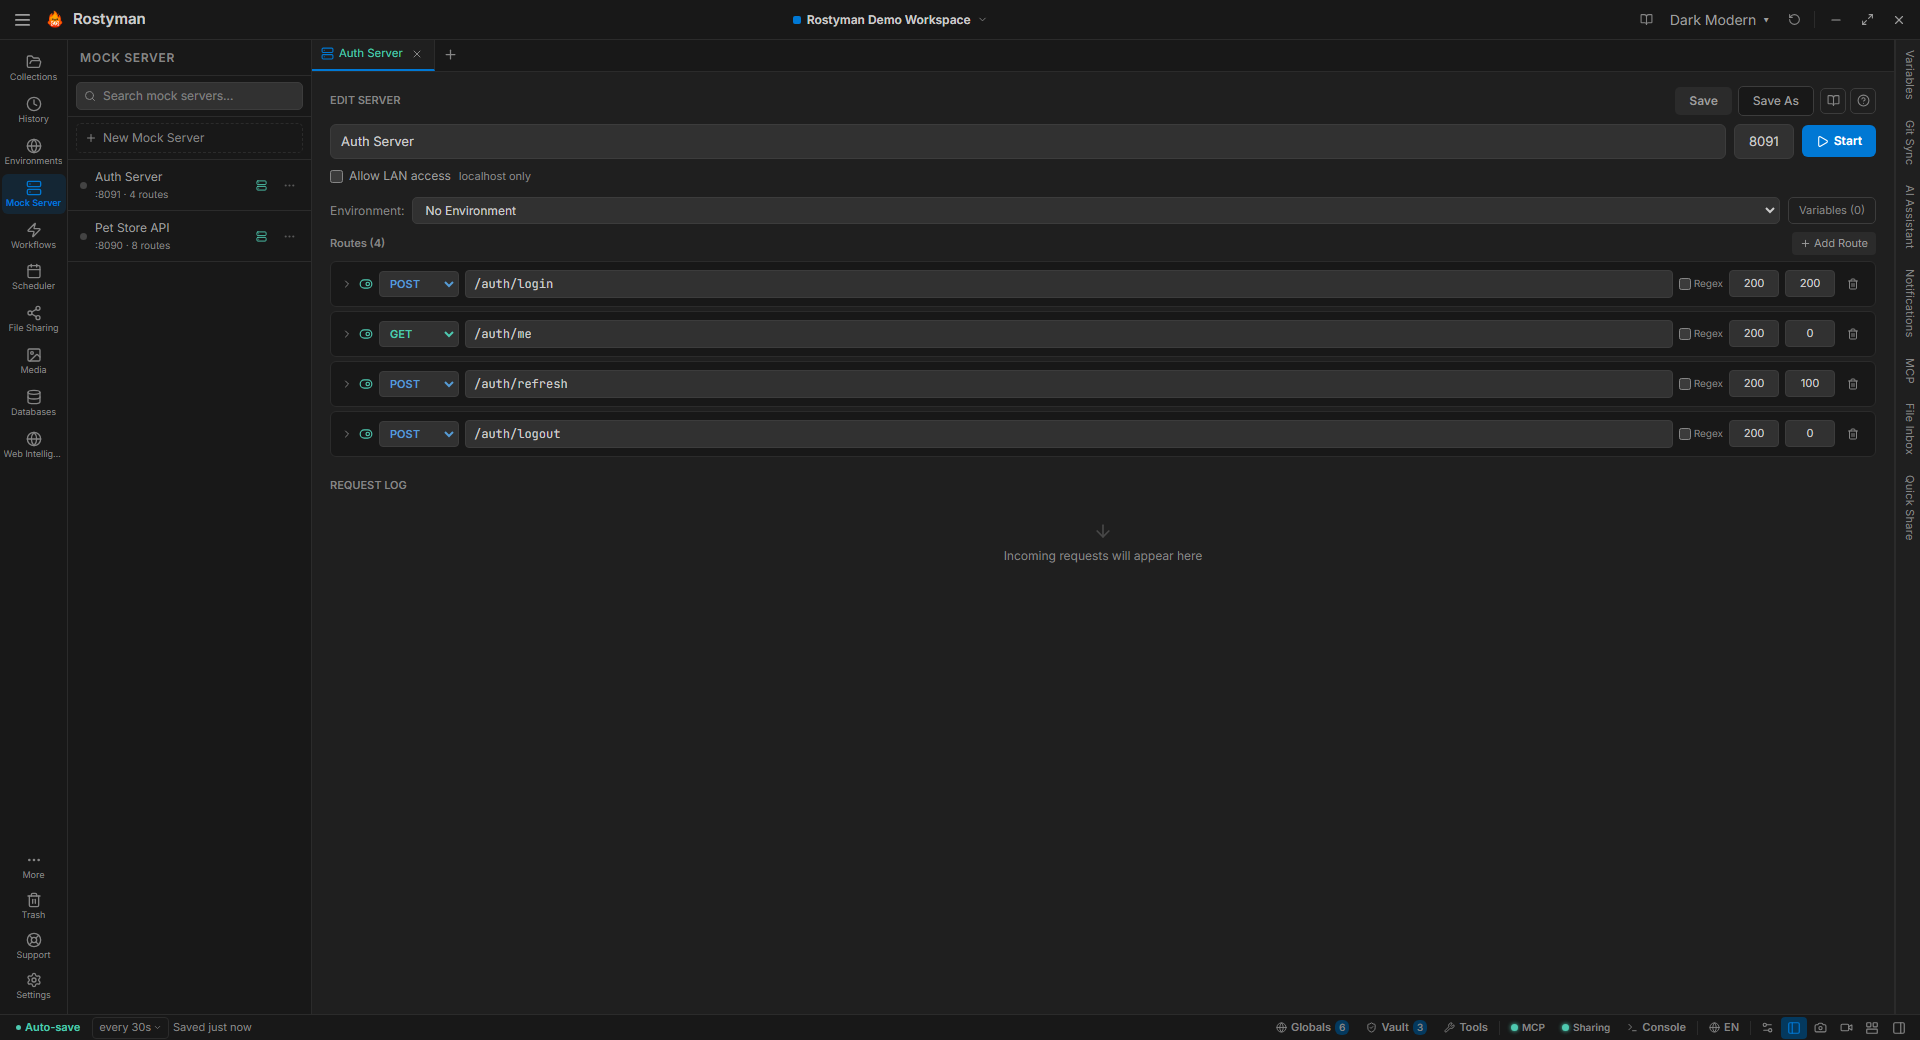The height and width of the screenshot is (1040, 1920).
Task: Click the More sidebar icon
Action: pos(33,866)
